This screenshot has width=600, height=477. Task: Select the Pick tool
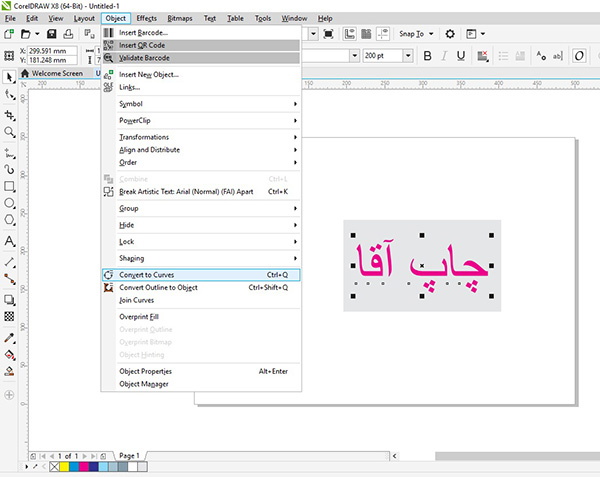pos(9,77)
